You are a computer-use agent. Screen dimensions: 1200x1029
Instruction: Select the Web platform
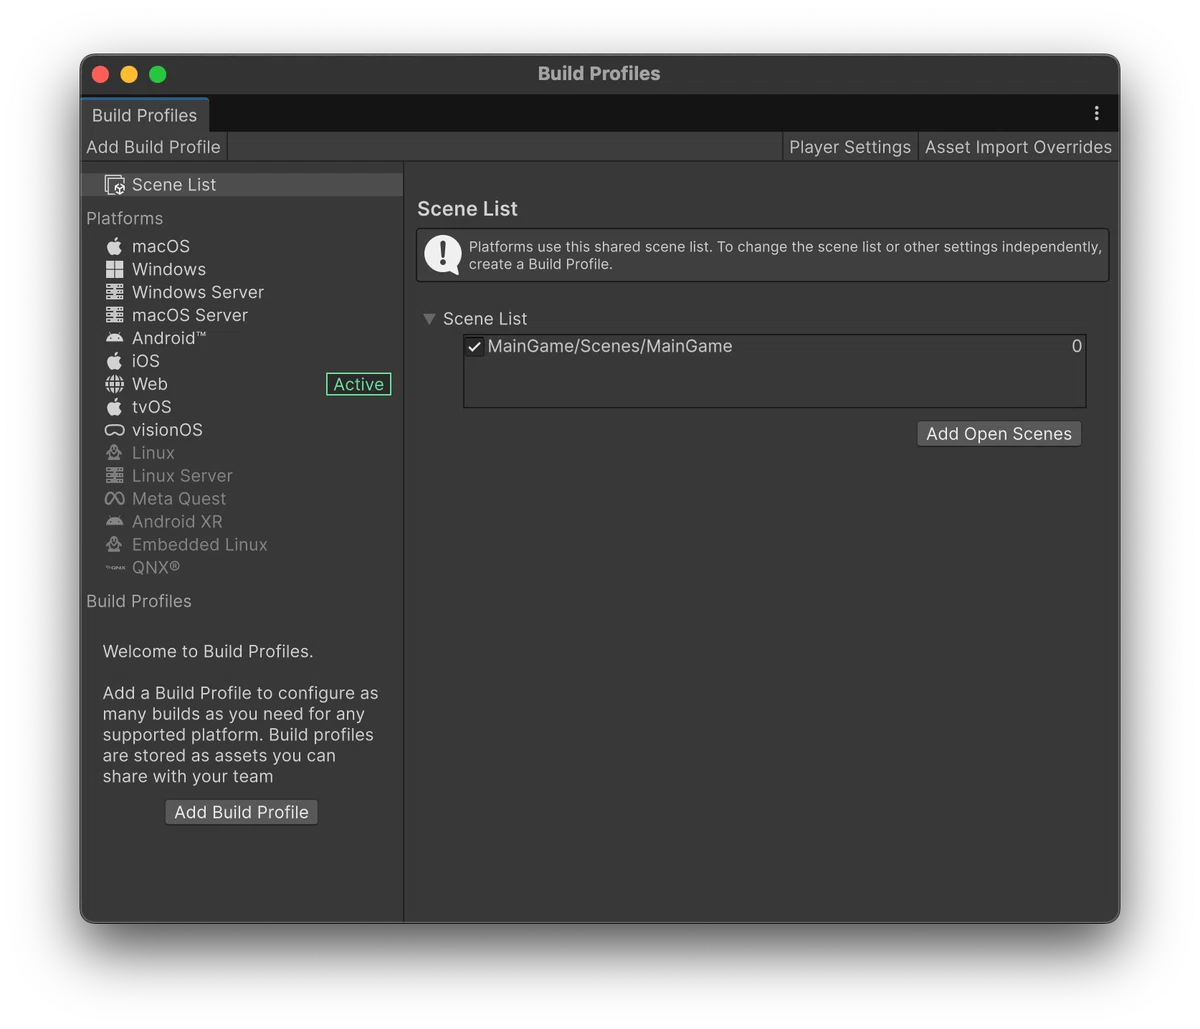coord(242,384)
